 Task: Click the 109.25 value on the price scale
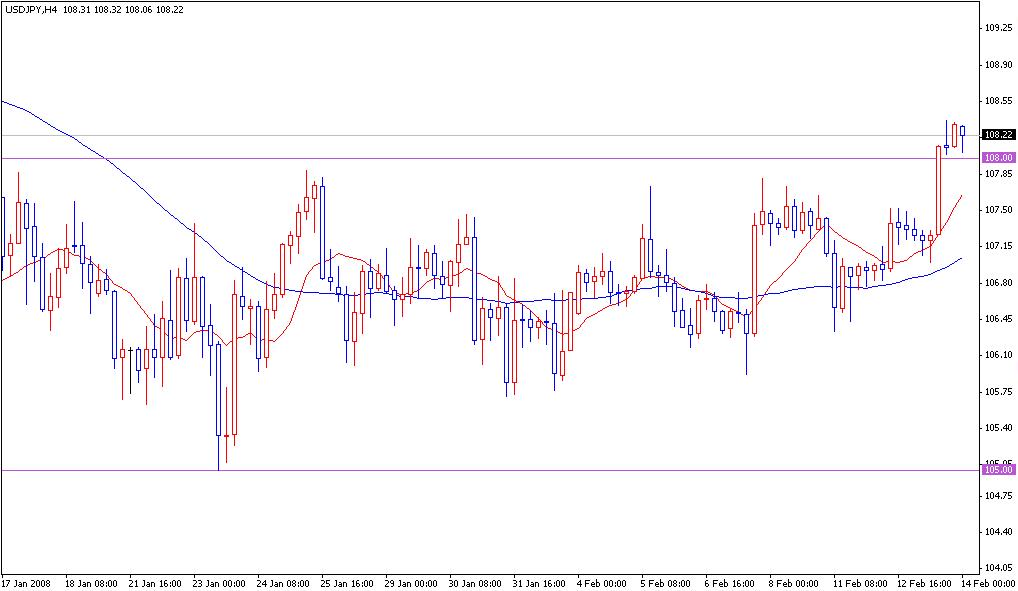pos(1000,29)
